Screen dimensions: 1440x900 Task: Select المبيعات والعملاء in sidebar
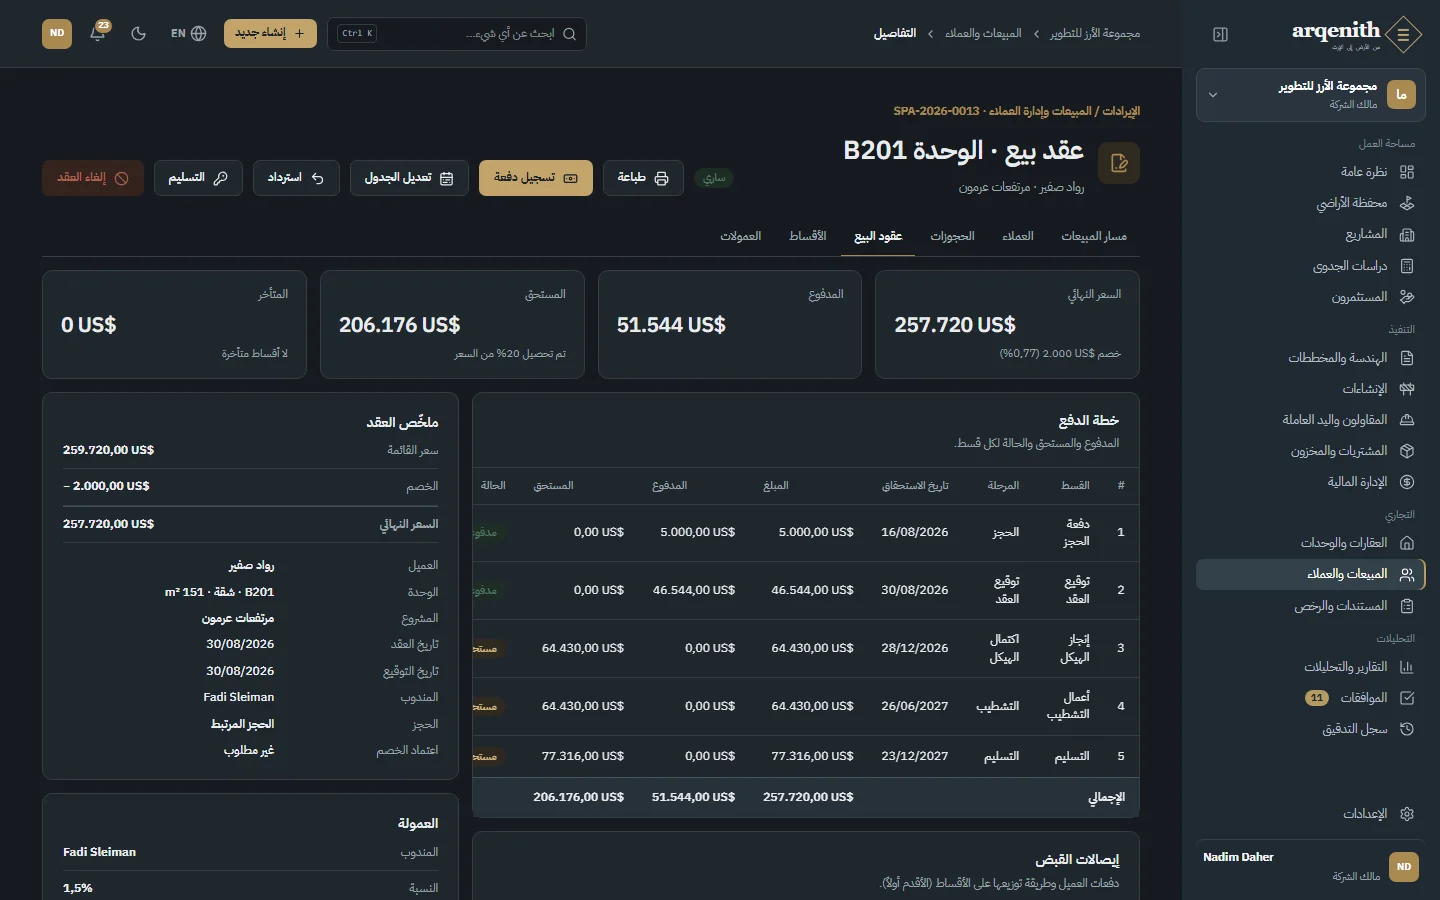click(x=1310, y=574)
